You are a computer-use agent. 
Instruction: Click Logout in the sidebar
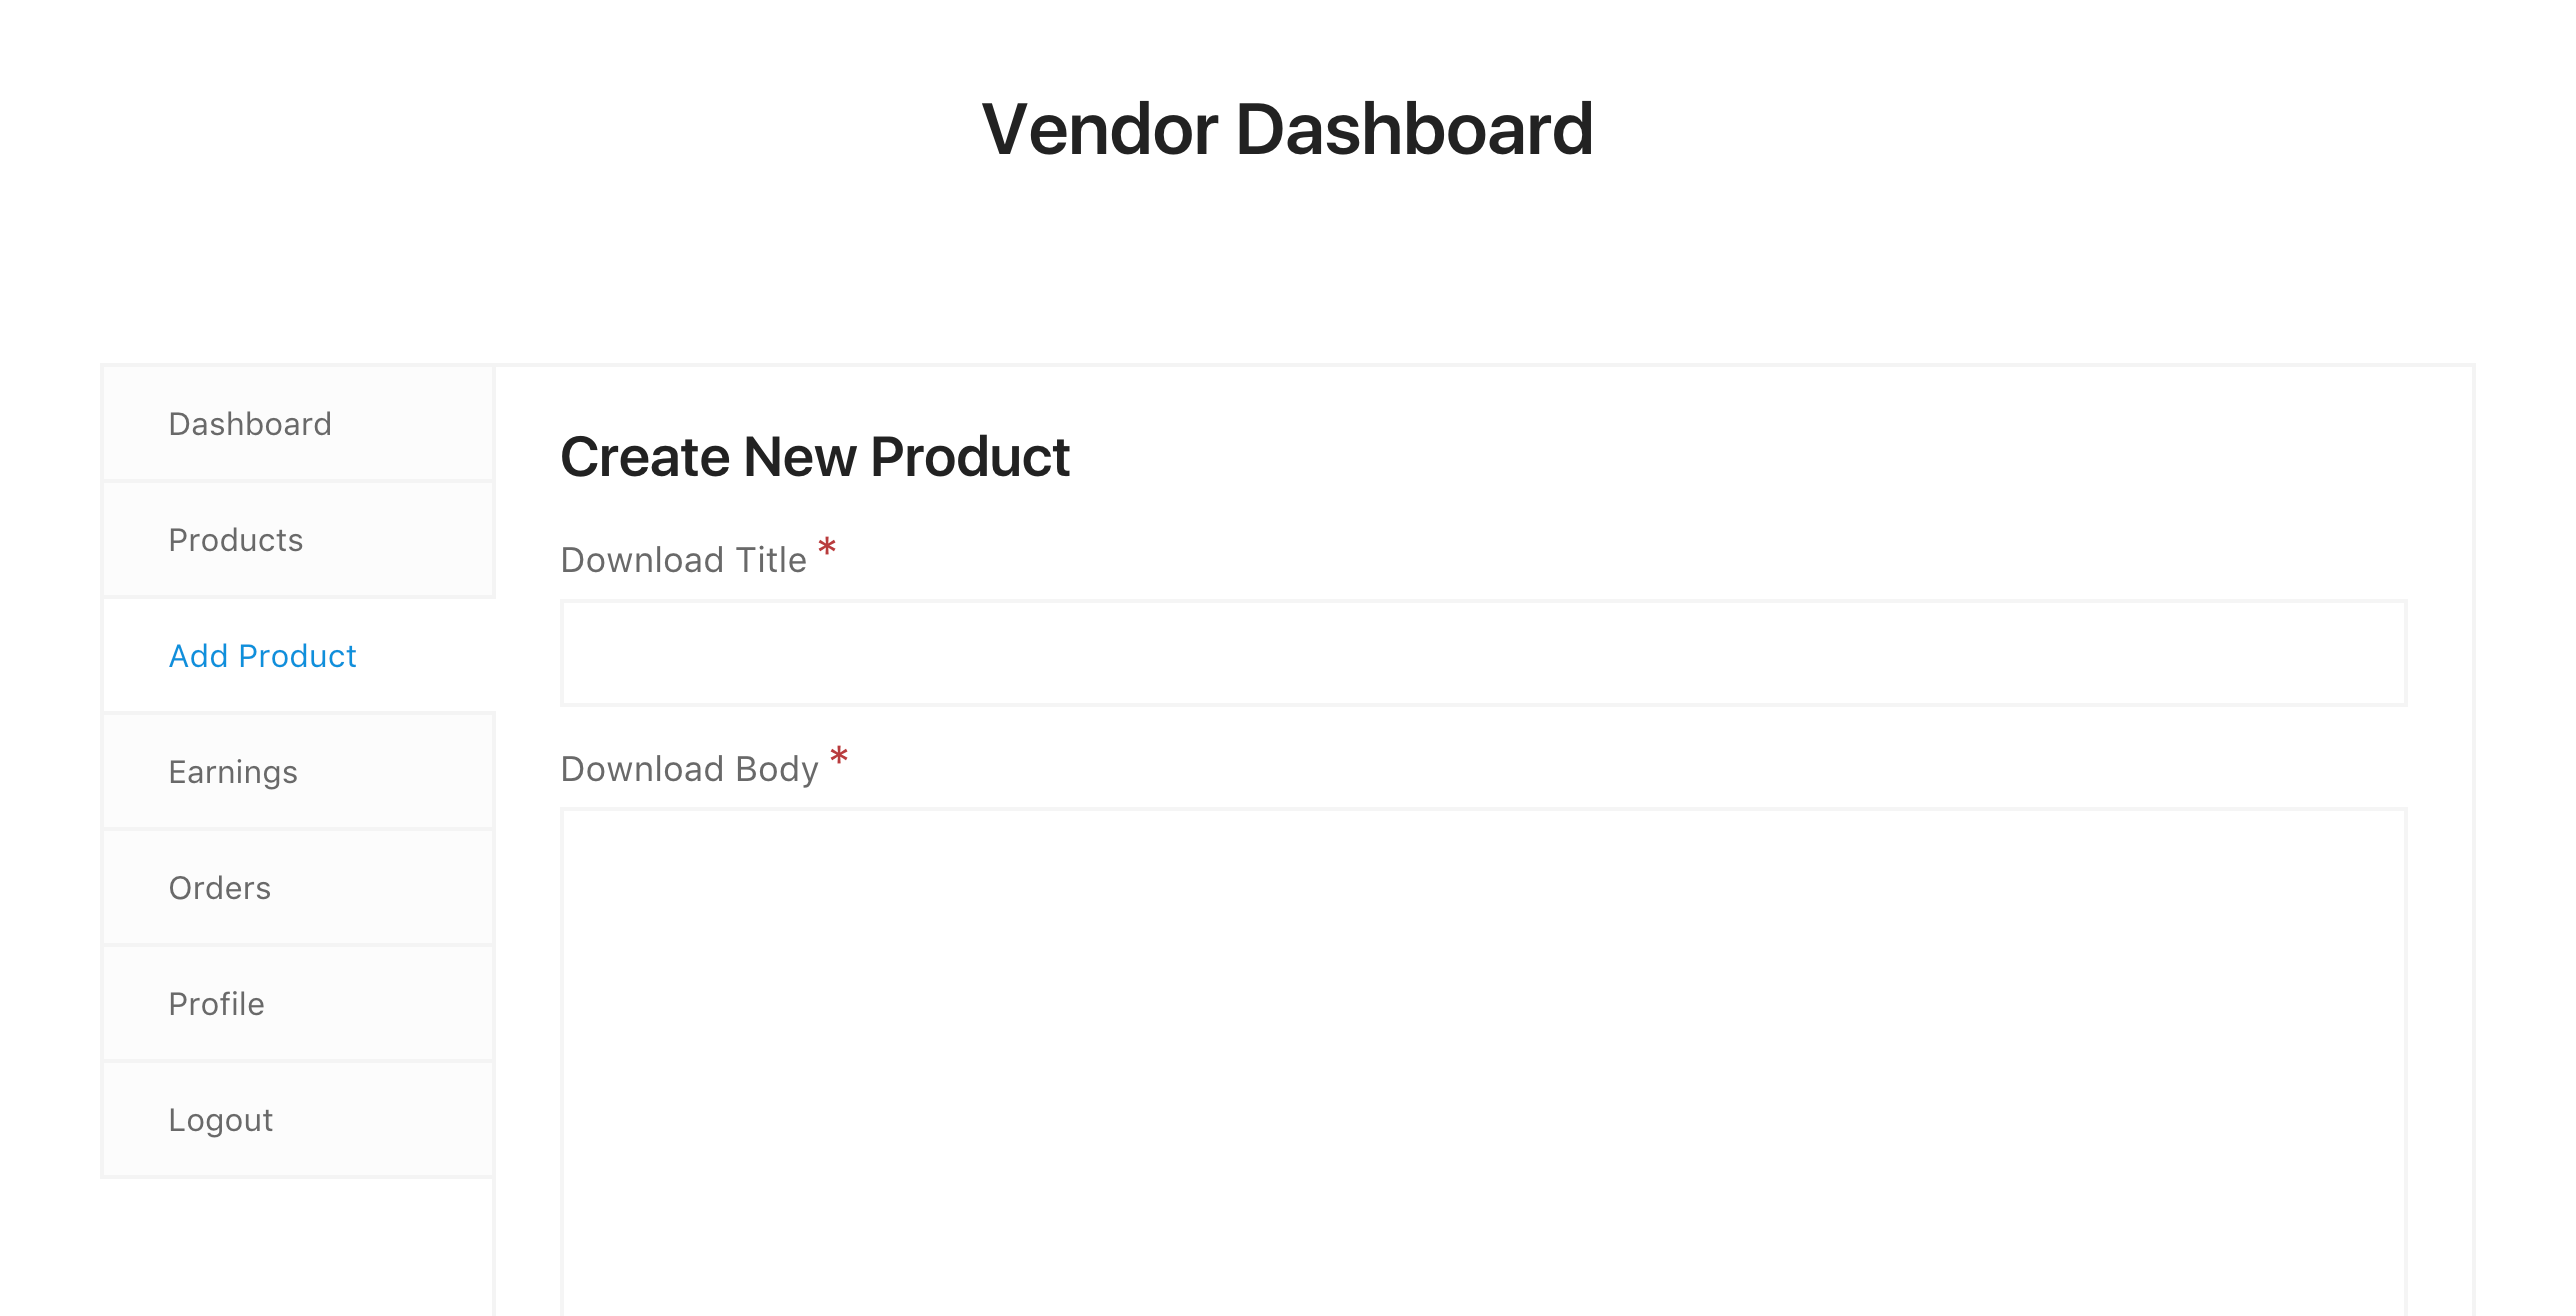tap(221, 1120)
